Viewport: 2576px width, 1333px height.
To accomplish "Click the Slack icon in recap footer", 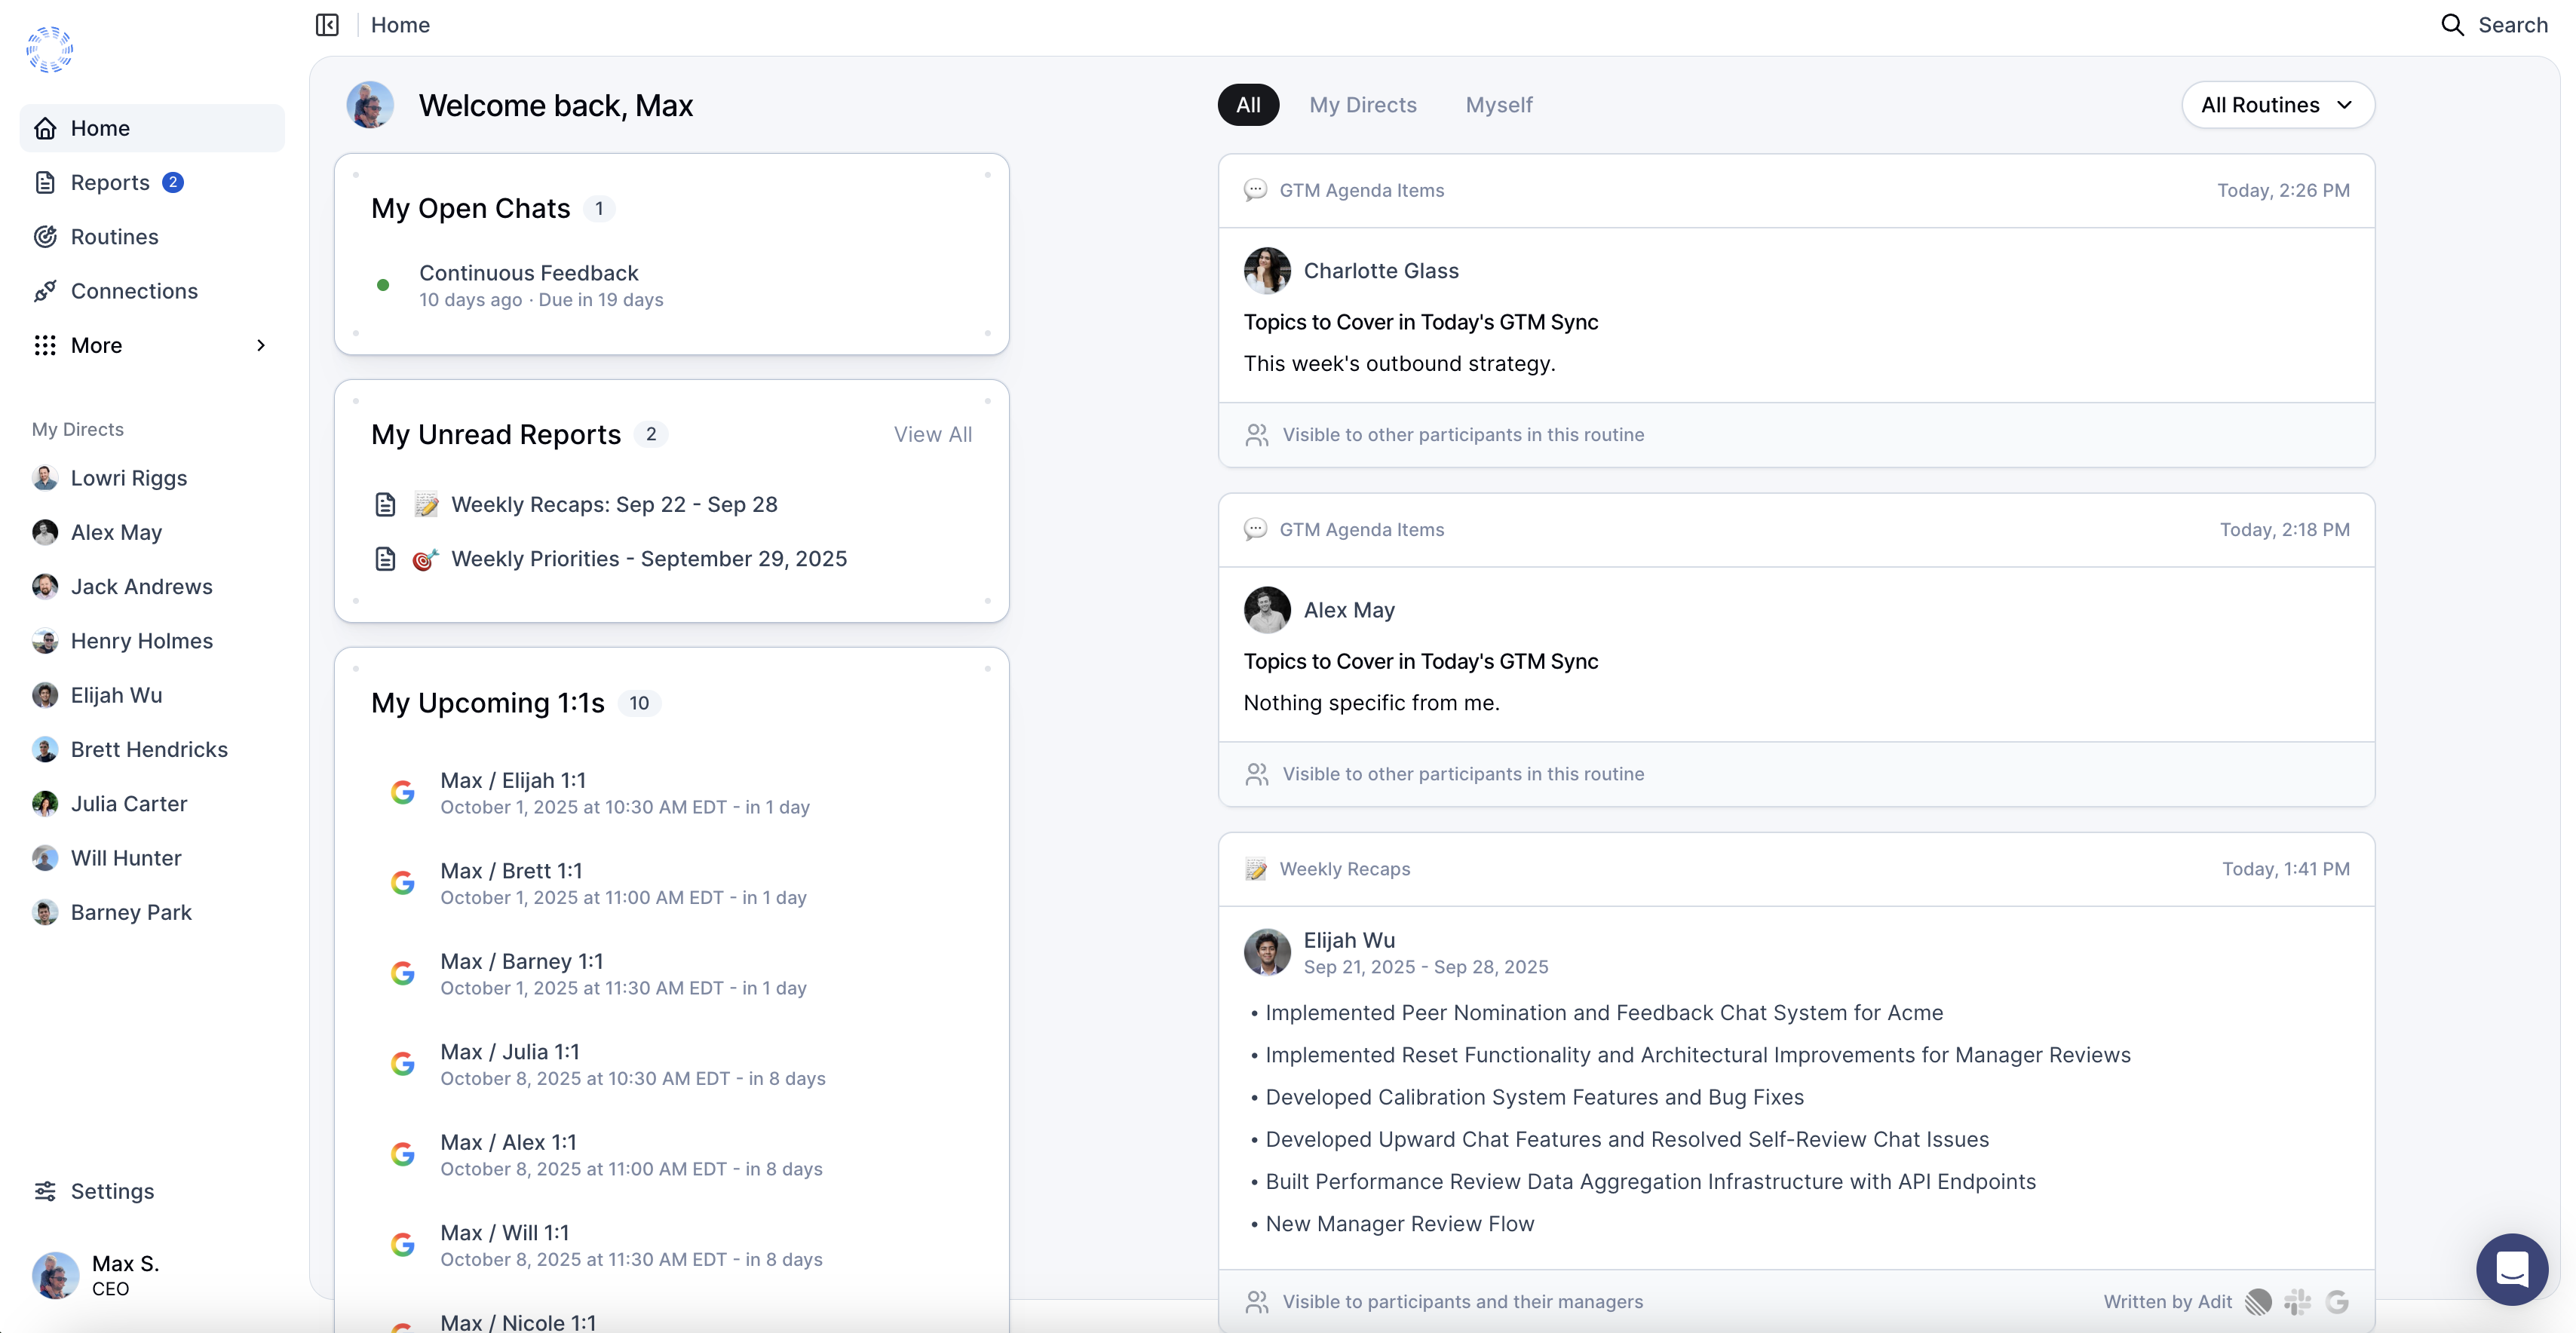I will click(x=2297, y=1301).
